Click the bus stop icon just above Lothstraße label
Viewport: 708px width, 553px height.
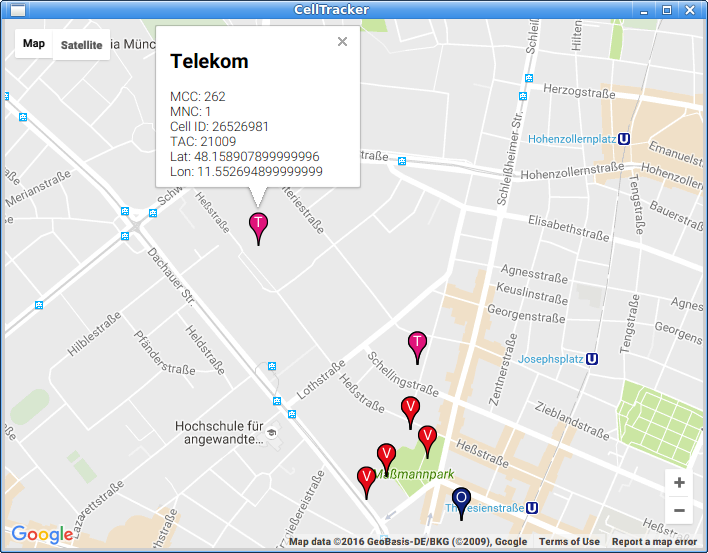click(x=272, y=366)
